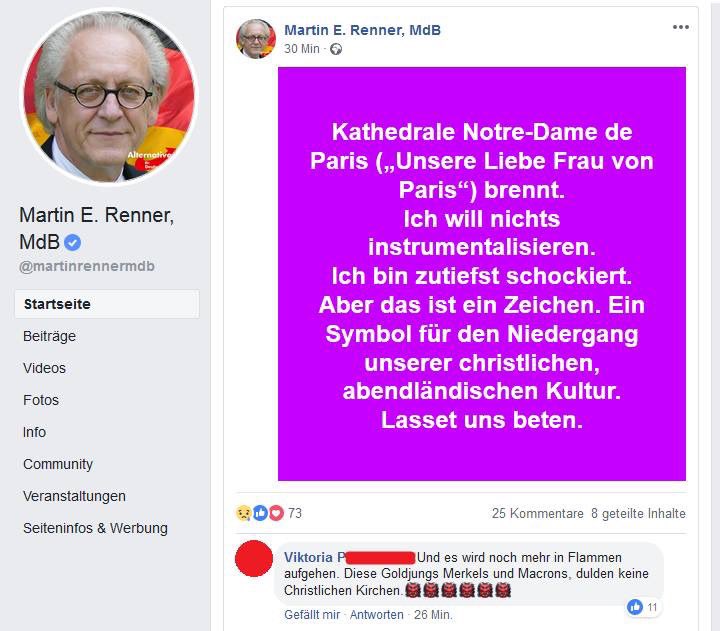
Task: Open the Beiträge section
Action: point(50,336)
